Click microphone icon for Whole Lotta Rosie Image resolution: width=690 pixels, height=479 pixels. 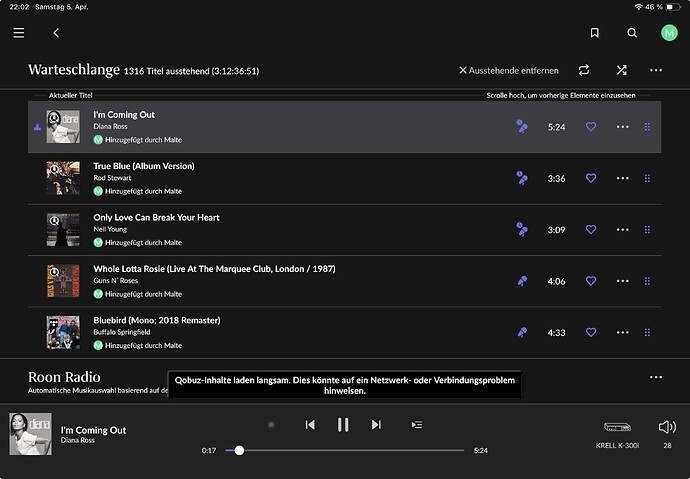522,281
